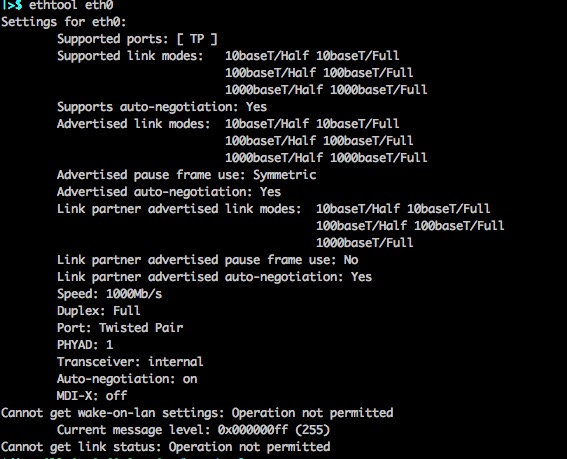Click the 'Speed: 1000Mb/s' line
This screenshot has width=567, height=459.
tap(109, 294)
